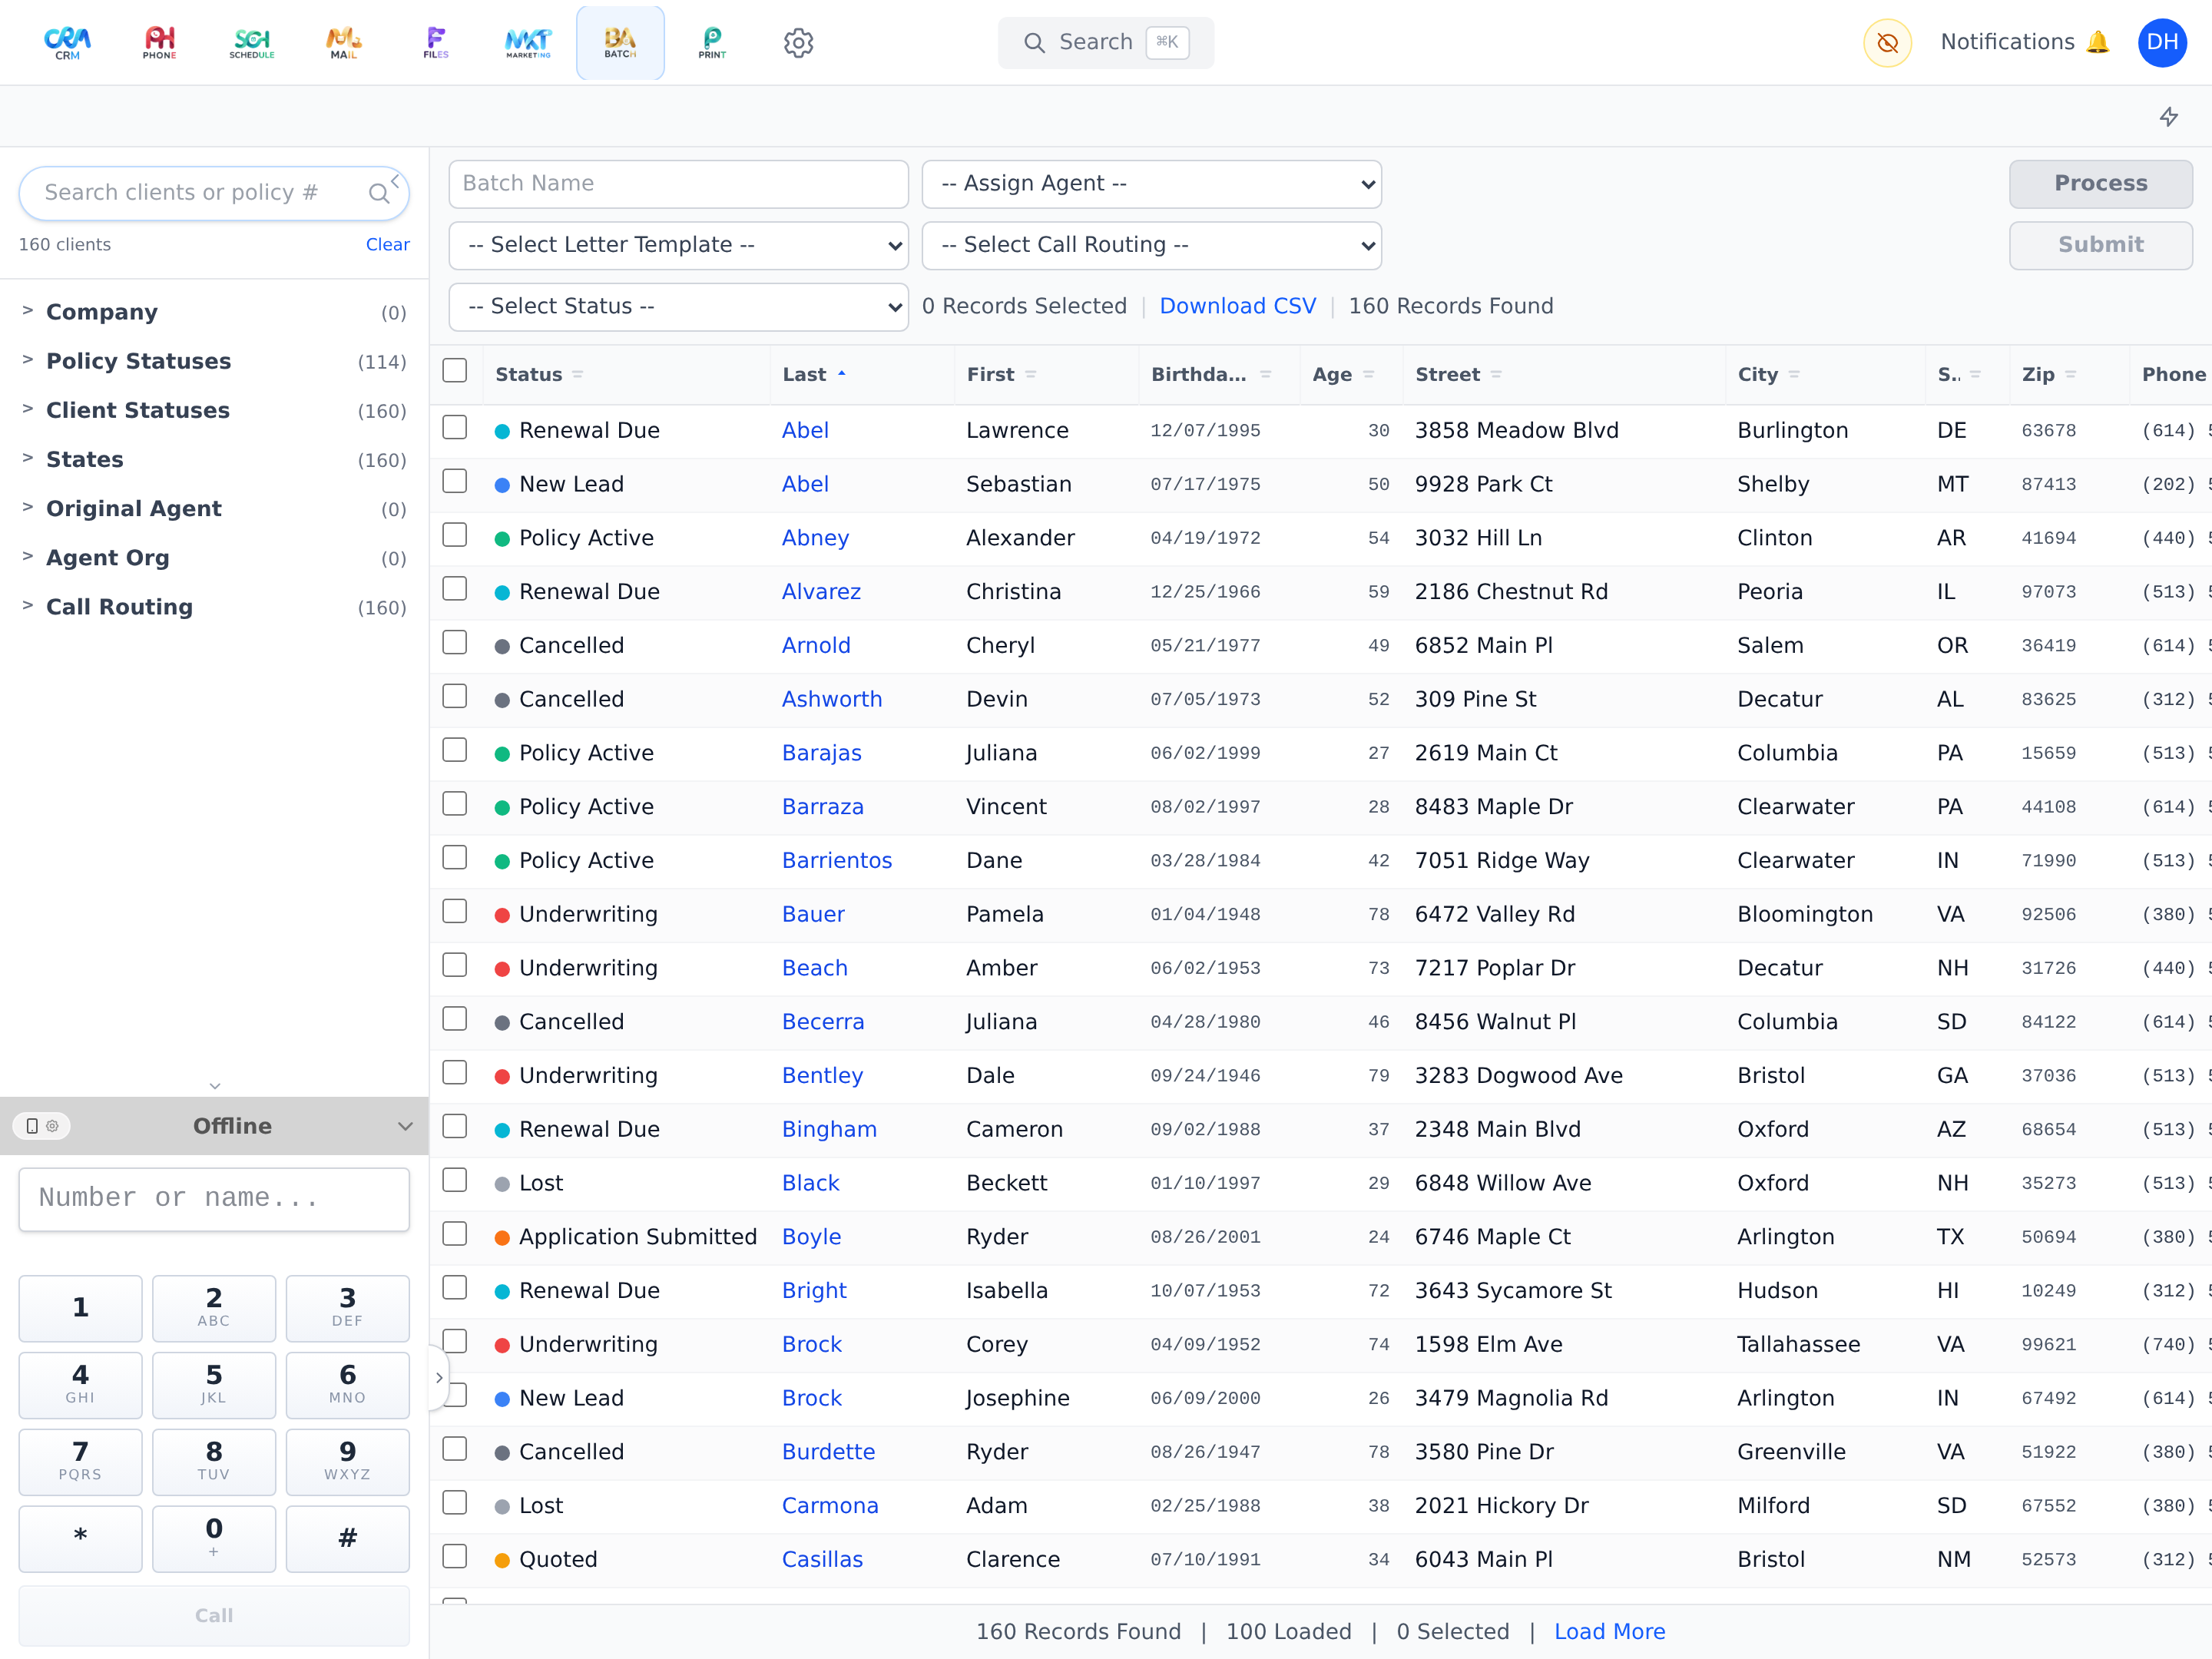Image resolution: width=2212 pixels, height=1659 pixels.
Task: Toggle the select-all header checkbox
Action: coord(455,371)
